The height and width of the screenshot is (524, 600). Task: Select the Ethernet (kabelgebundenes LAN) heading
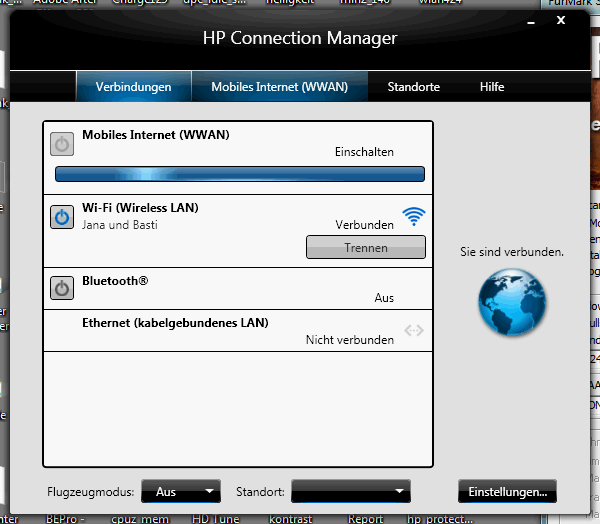pos(175,323)
